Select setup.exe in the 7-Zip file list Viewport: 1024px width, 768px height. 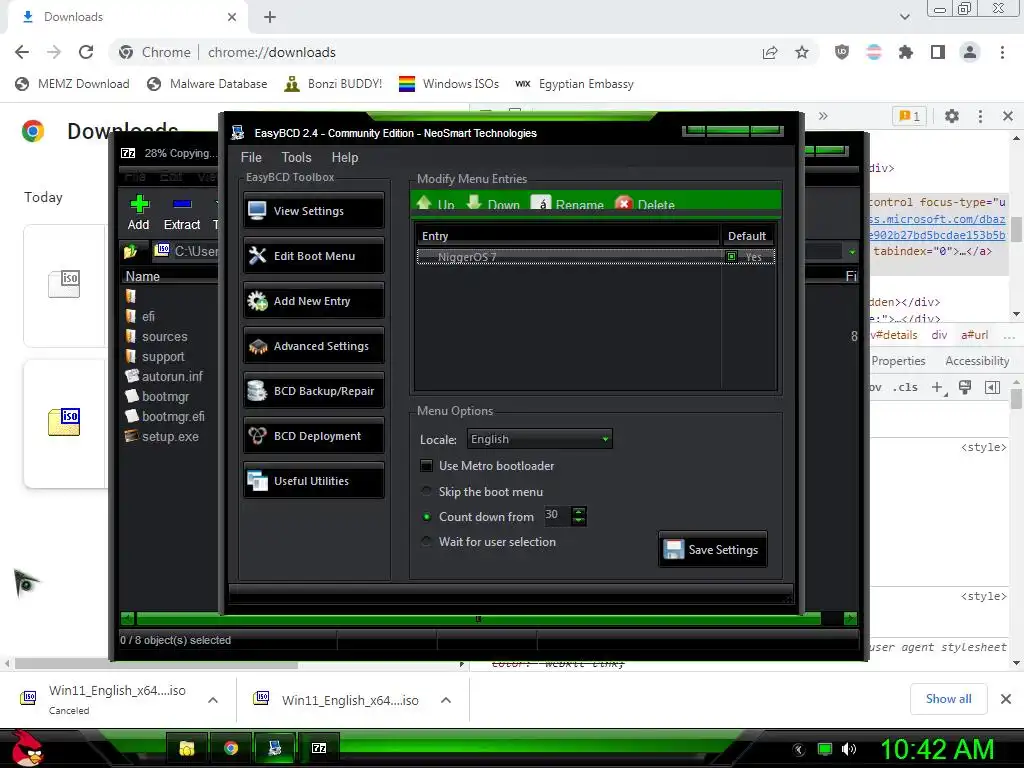point(162,437)
